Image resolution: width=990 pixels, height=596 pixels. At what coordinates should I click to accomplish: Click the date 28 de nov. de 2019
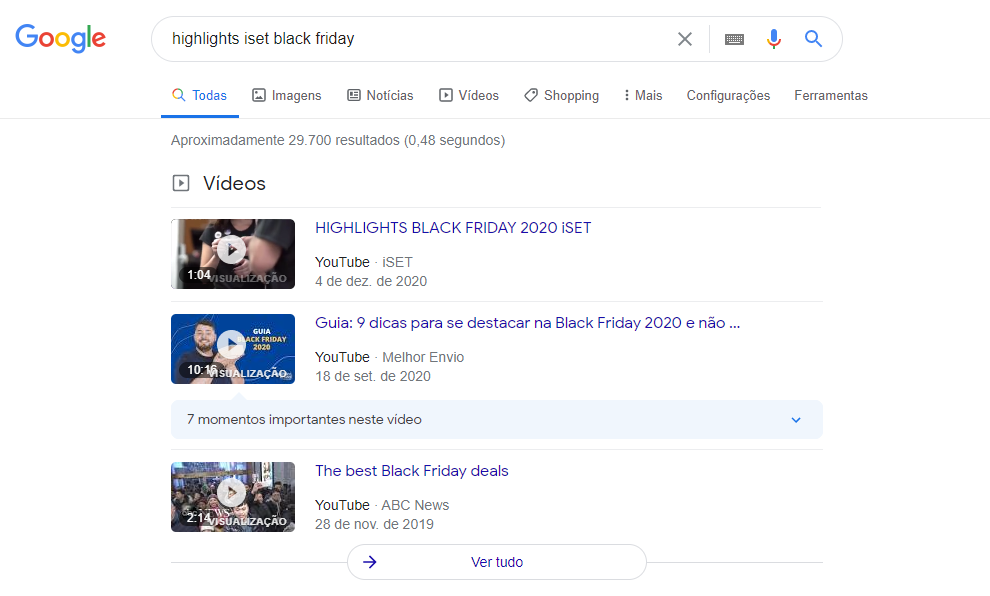click(374, 525)
